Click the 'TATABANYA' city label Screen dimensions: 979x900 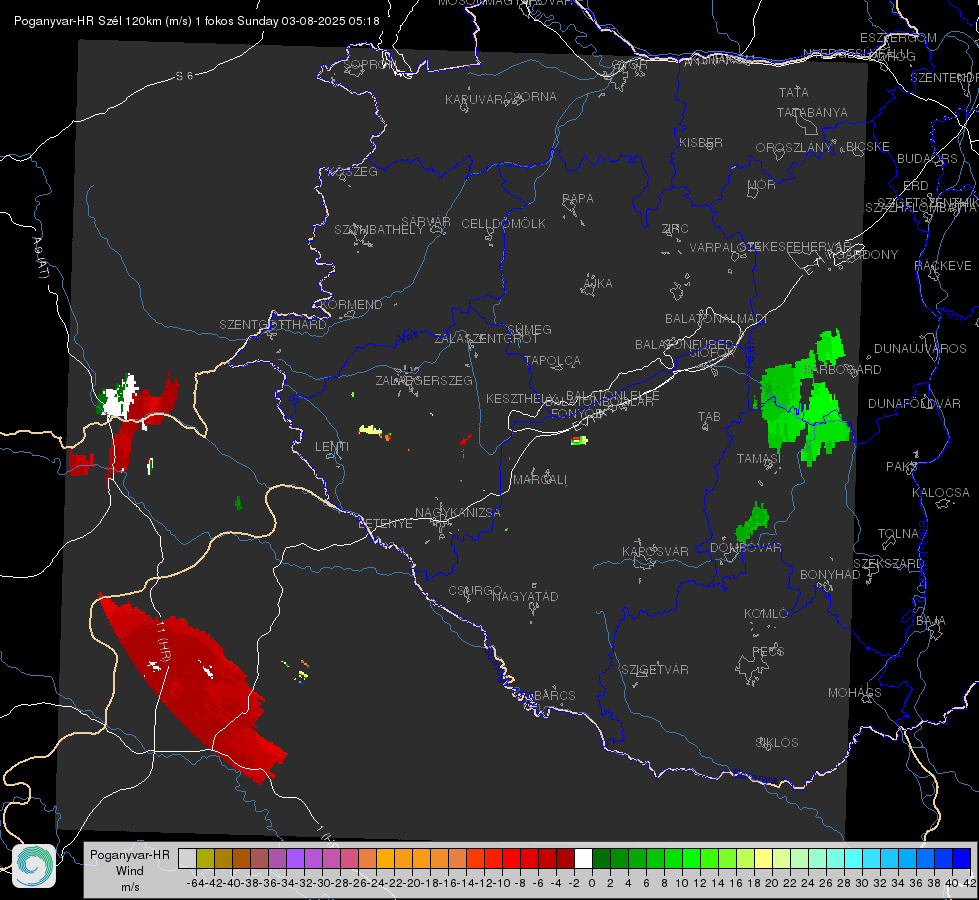pos(812,112)
